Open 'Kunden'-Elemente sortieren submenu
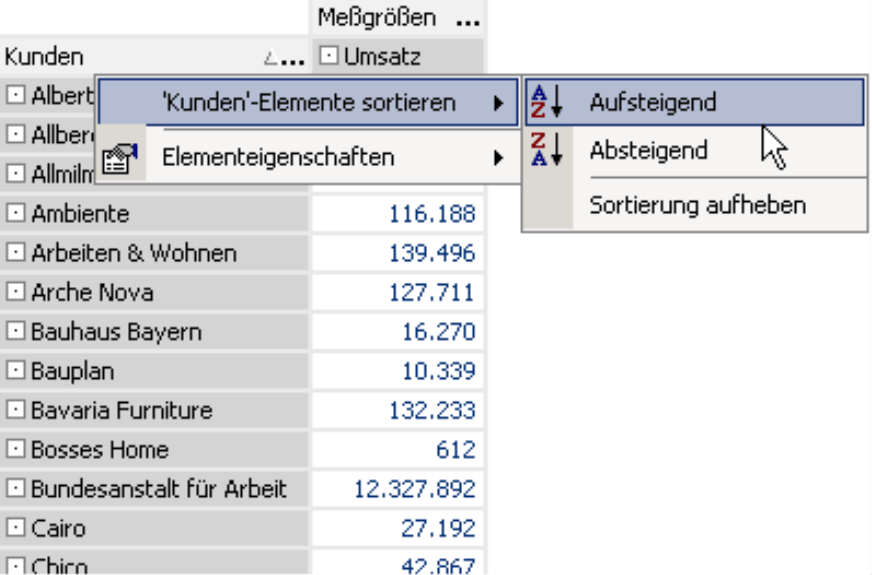Image resolution: width=872 pixels, height=575 pixels. (x=308, y=102)
